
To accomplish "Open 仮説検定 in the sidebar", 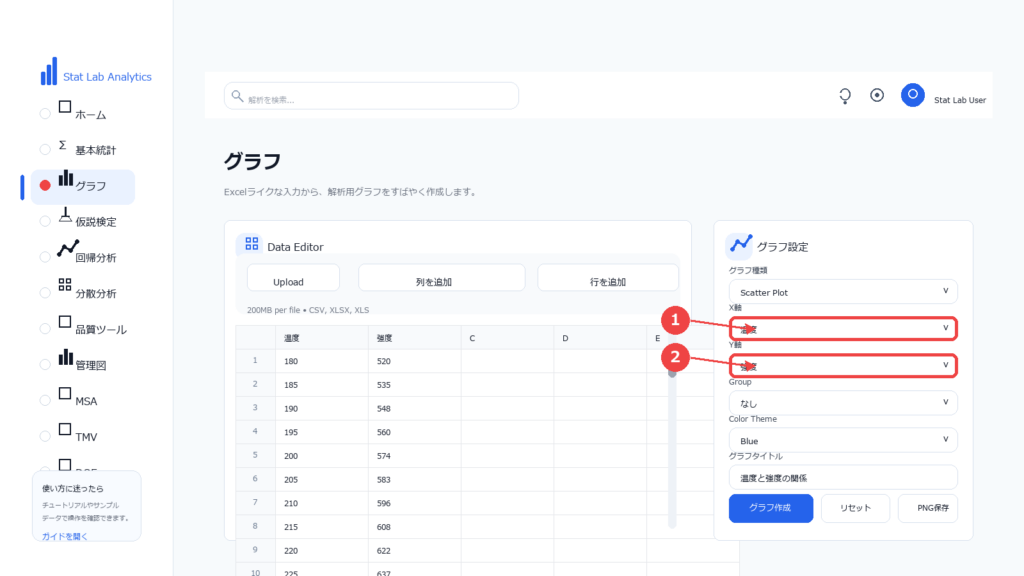I will pos(96,222).
